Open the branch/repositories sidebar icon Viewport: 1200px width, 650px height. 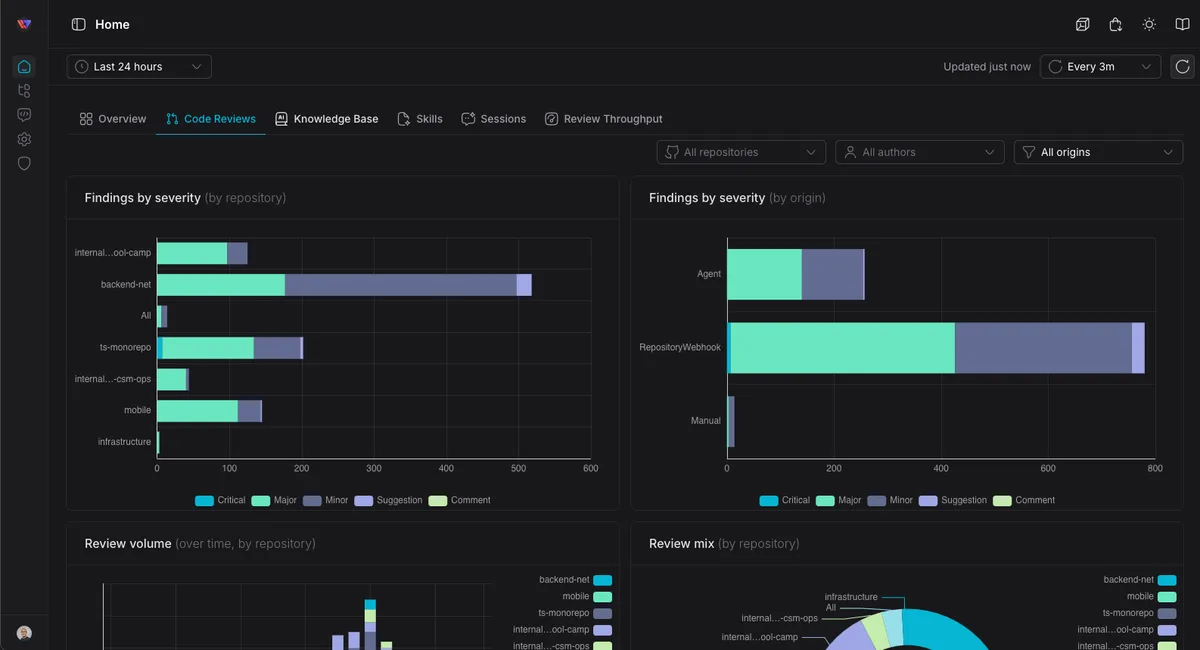[24, 91]
